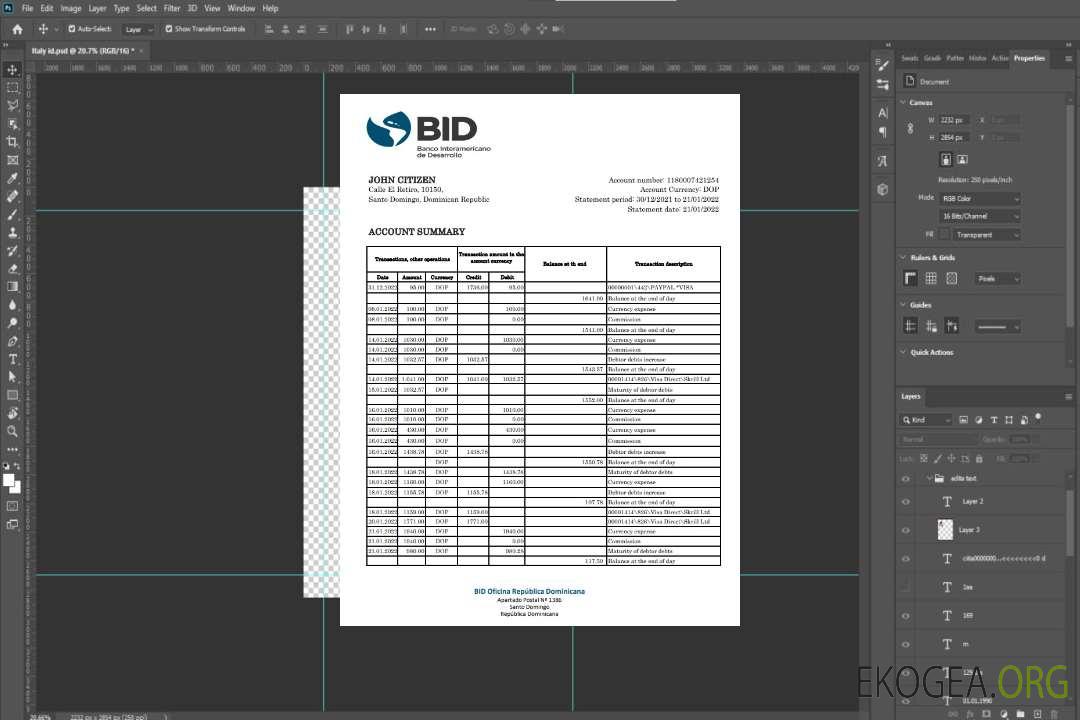Uncheck Show Transform Controls
This screenshot has height=720, width=1080.
pos(169,29)
